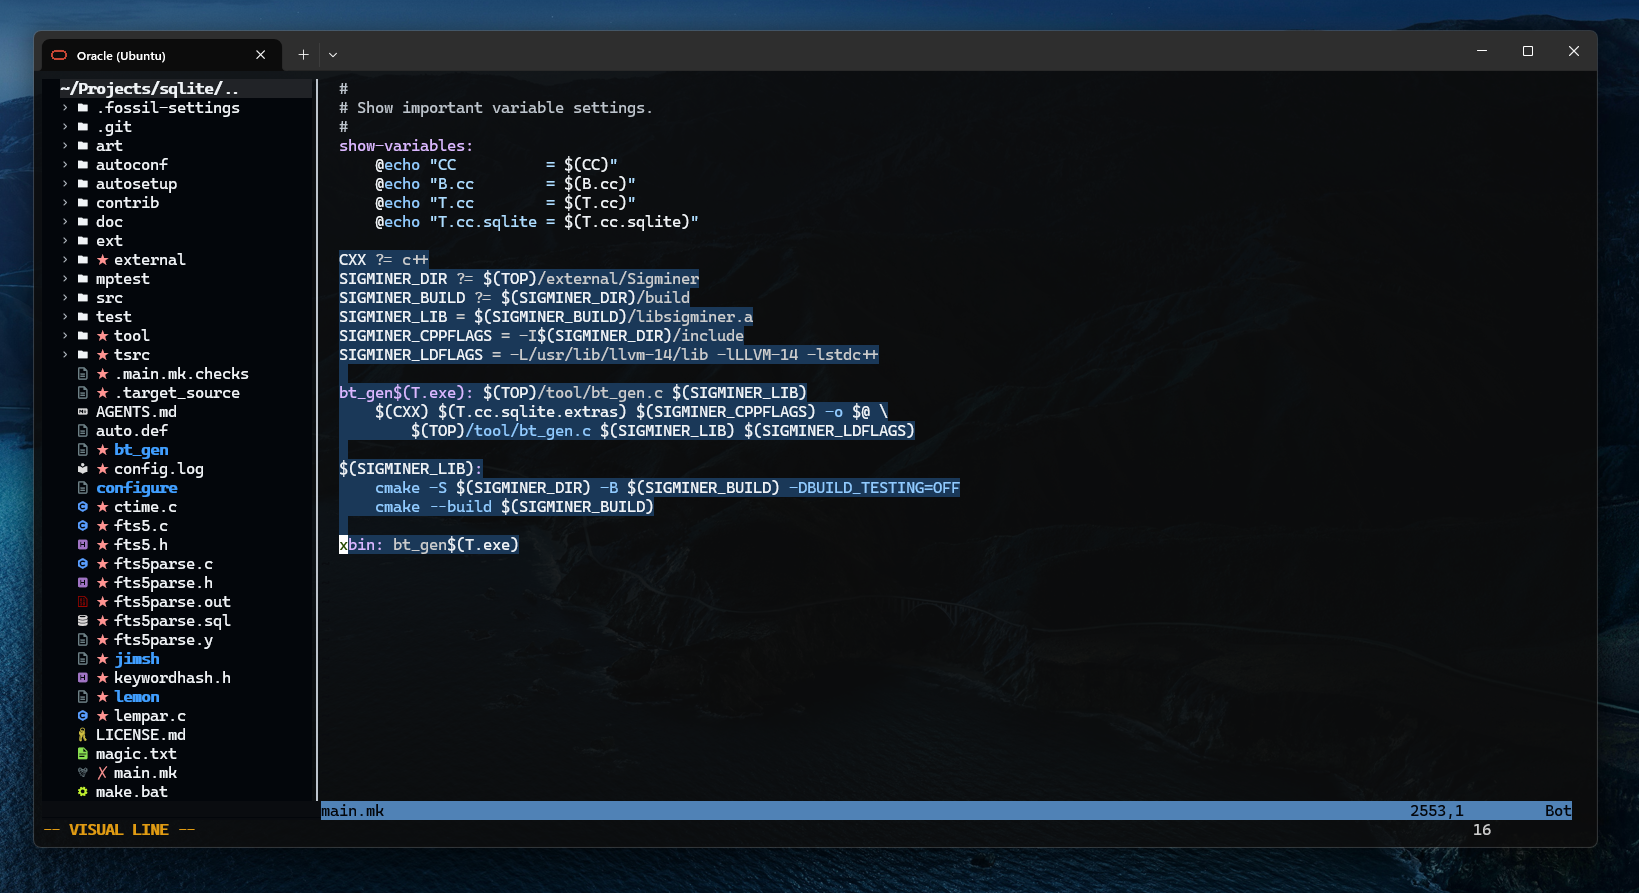Expand the doc folder chevron
The image size is (1639, 893).
coord(65,222)
